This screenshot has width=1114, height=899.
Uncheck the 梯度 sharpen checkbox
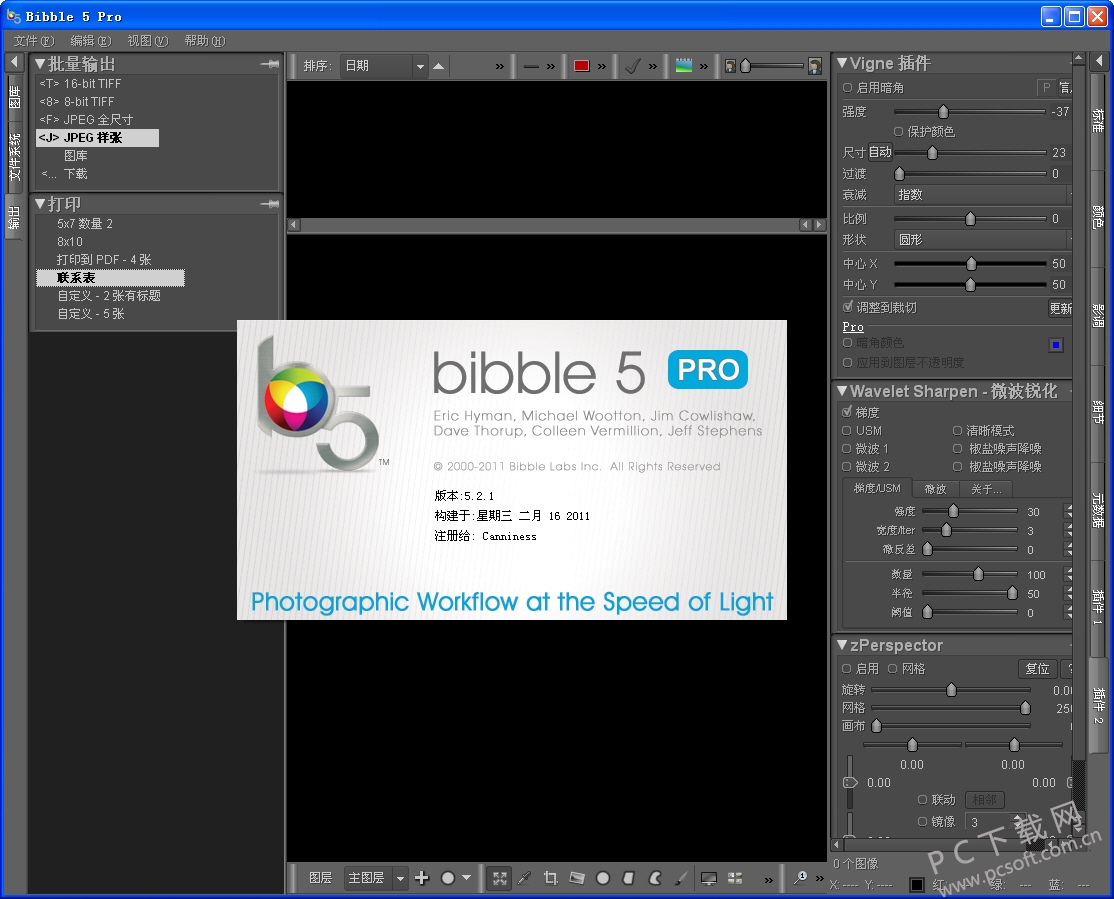click(847, 411)
